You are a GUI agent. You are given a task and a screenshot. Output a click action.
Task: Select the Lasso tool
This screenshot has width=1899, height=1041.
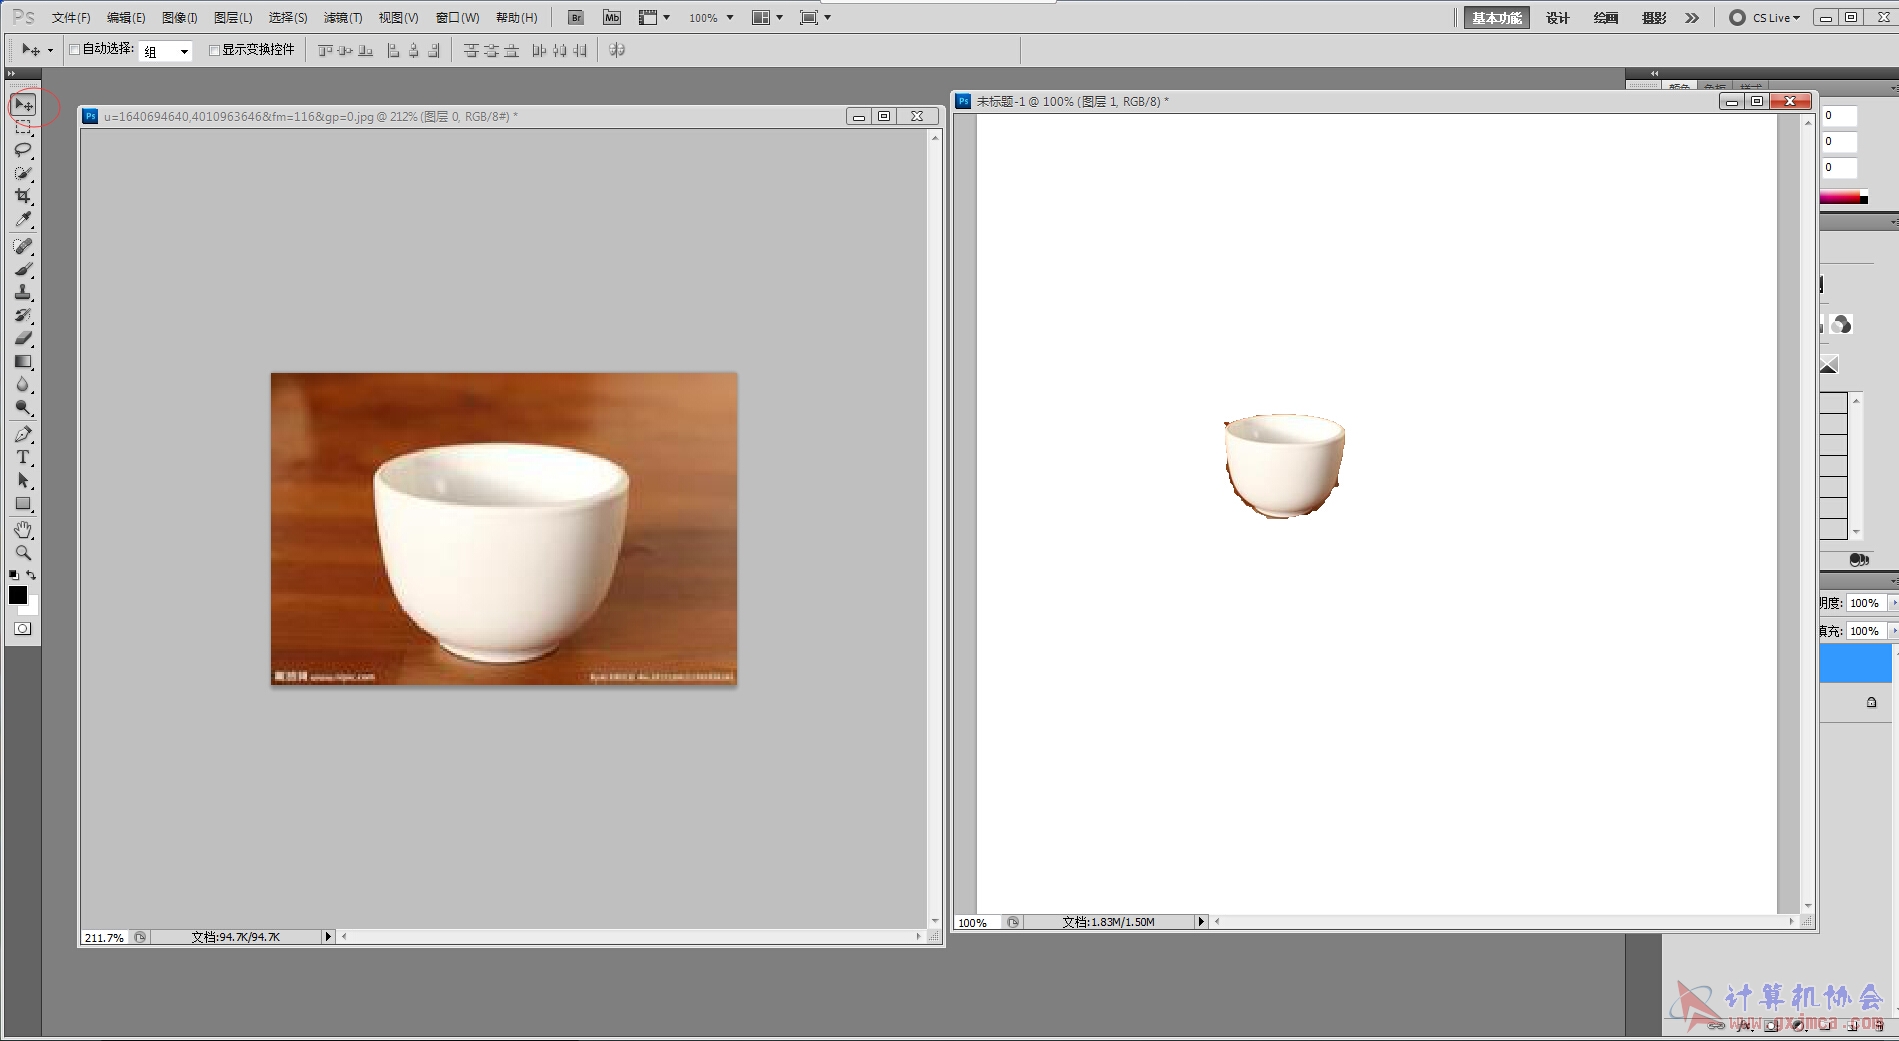pyautogui.click(x=23, y=150)
